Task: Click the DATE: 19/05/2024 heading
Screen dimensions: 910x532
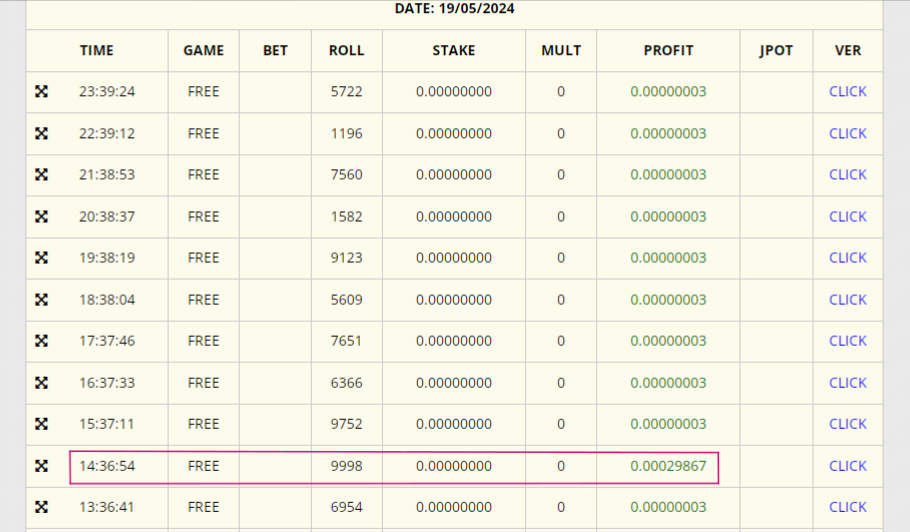Action: click(454, 9)
